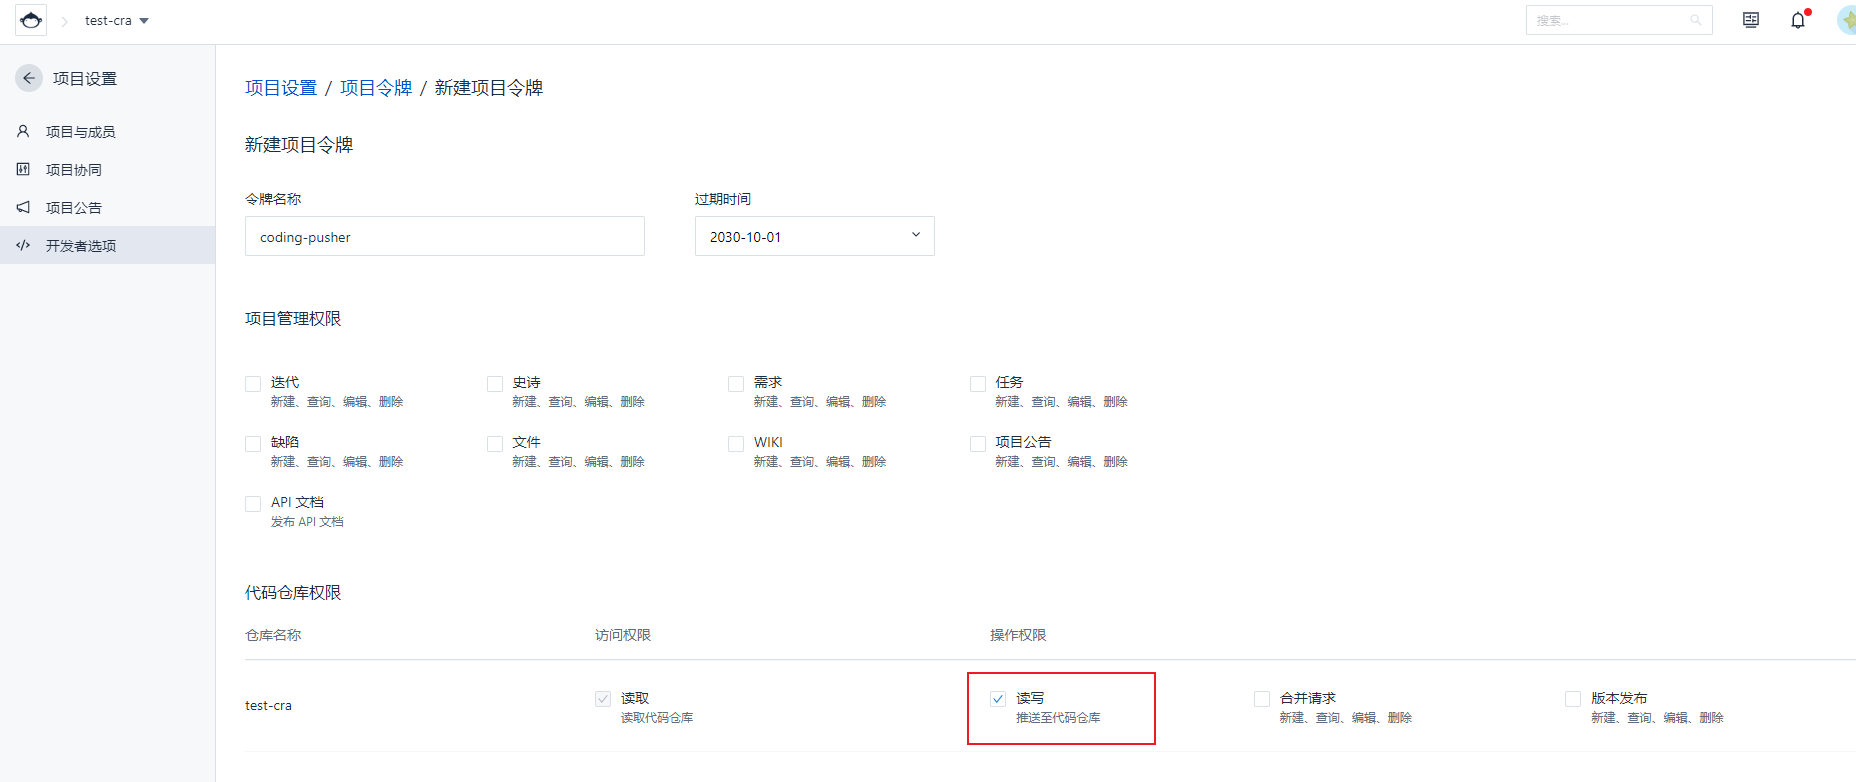Enable the 迭代 permission checkbox
Image resolution: width=1856 pixels, height=782 pixels.
[253, 384]
